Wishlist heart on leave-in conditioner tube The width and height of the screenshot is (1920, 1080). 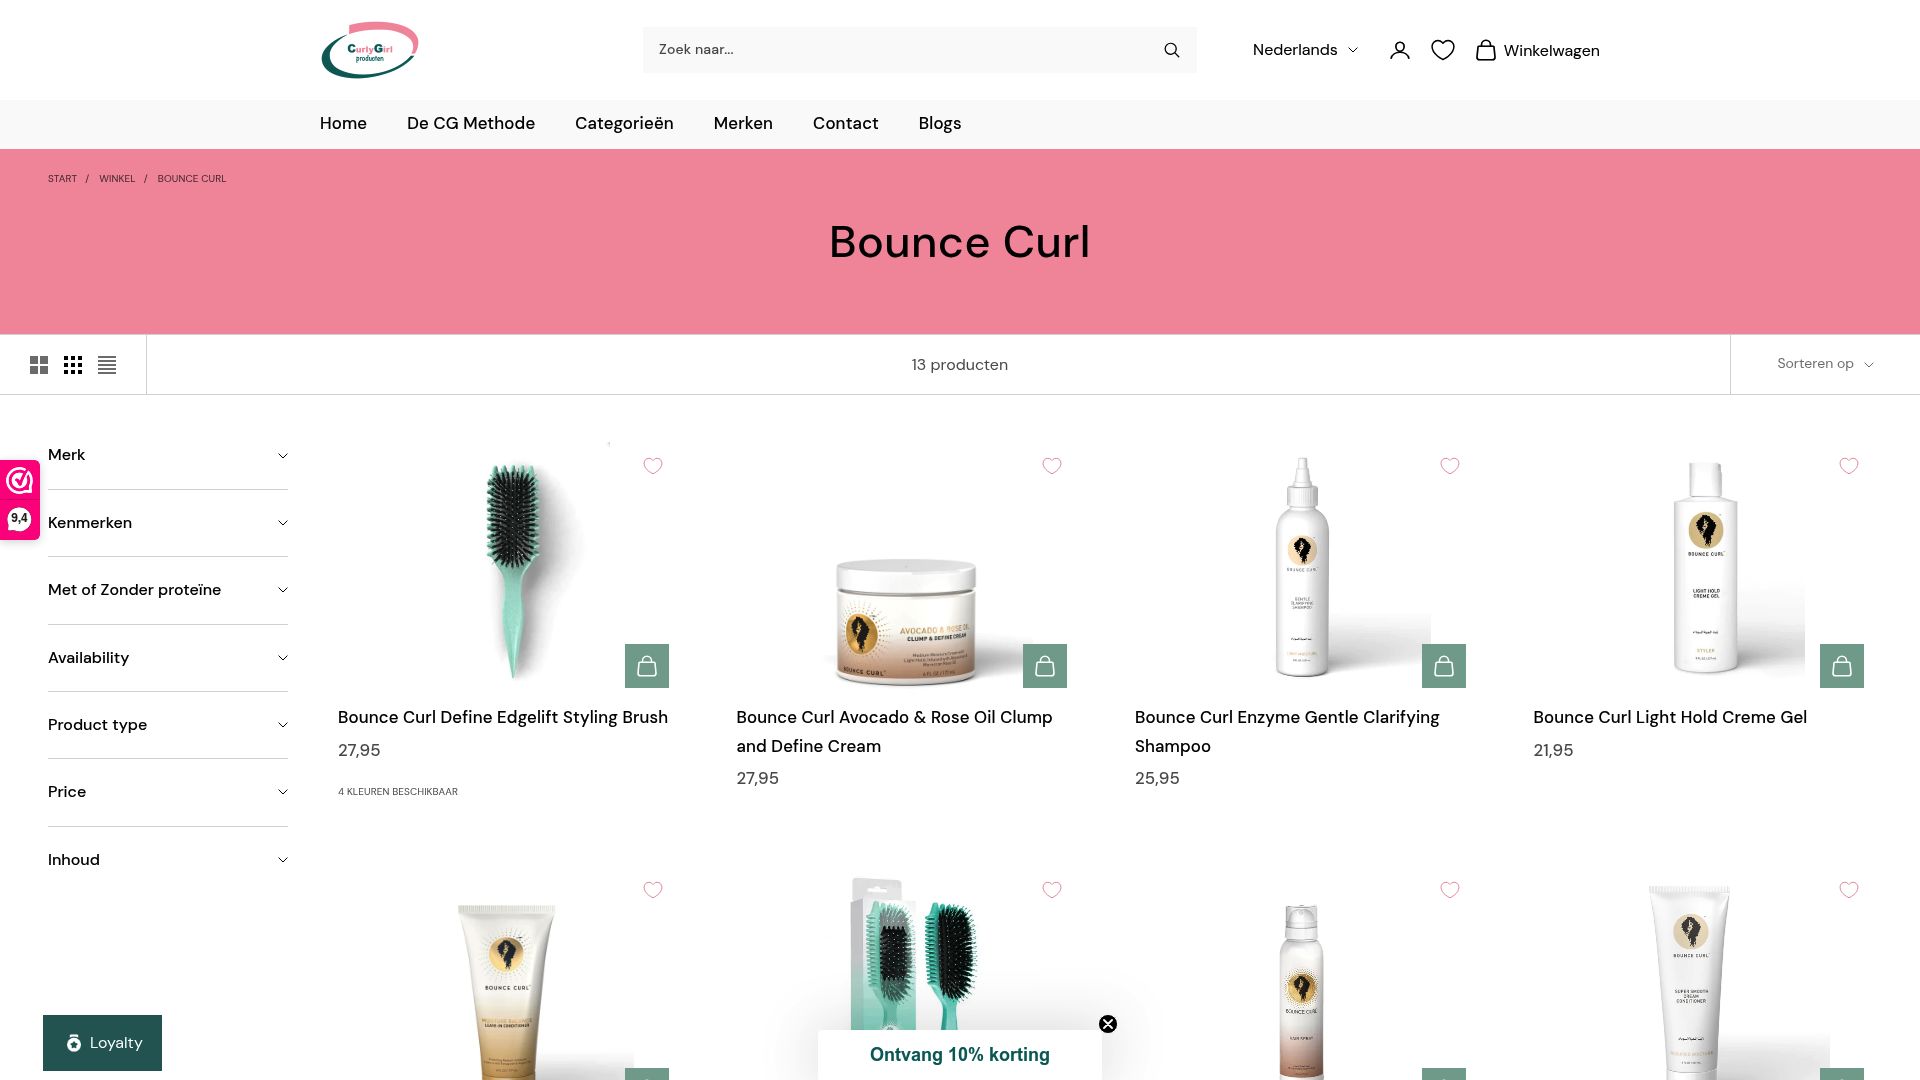tap(653, 890)
